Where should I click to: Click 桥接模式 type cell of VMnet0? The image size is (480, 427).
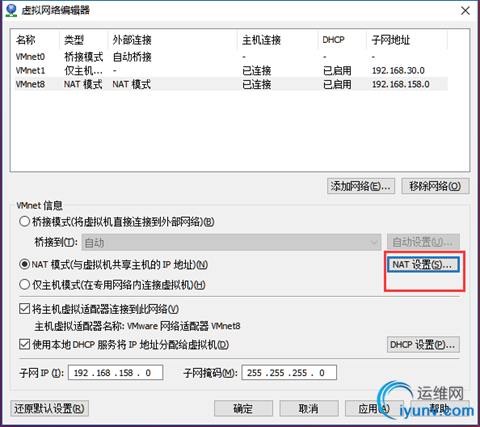[84, 57]
